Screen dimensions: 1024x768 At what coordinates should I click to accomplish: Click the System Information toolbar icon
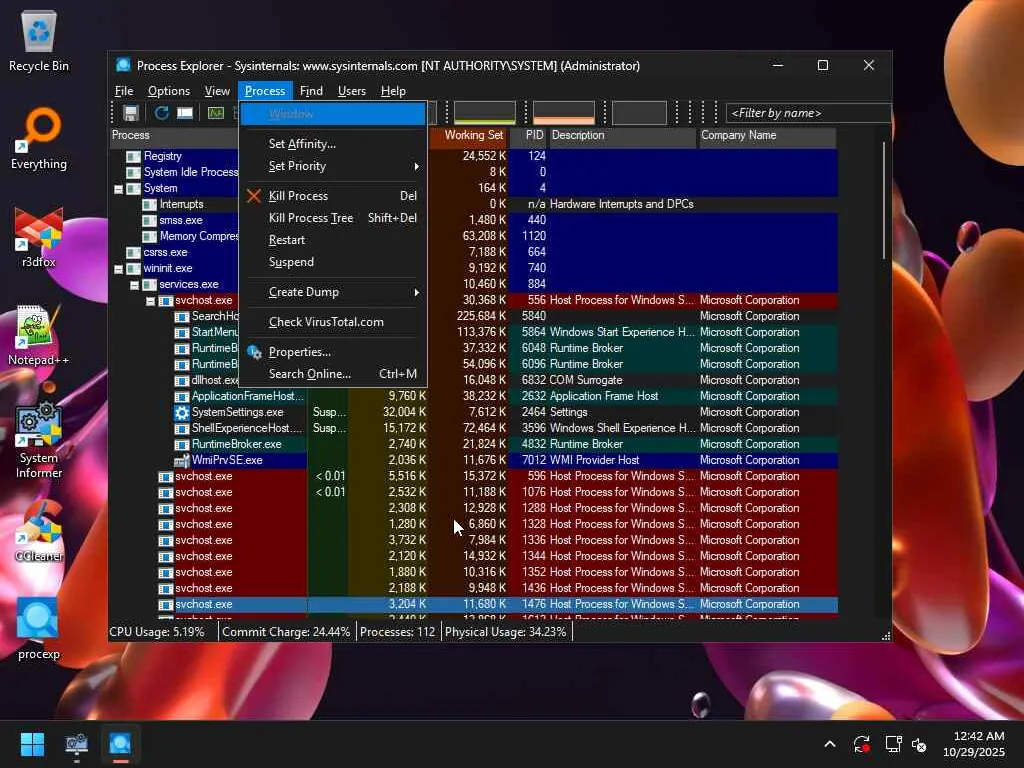[x=185, y=113]
